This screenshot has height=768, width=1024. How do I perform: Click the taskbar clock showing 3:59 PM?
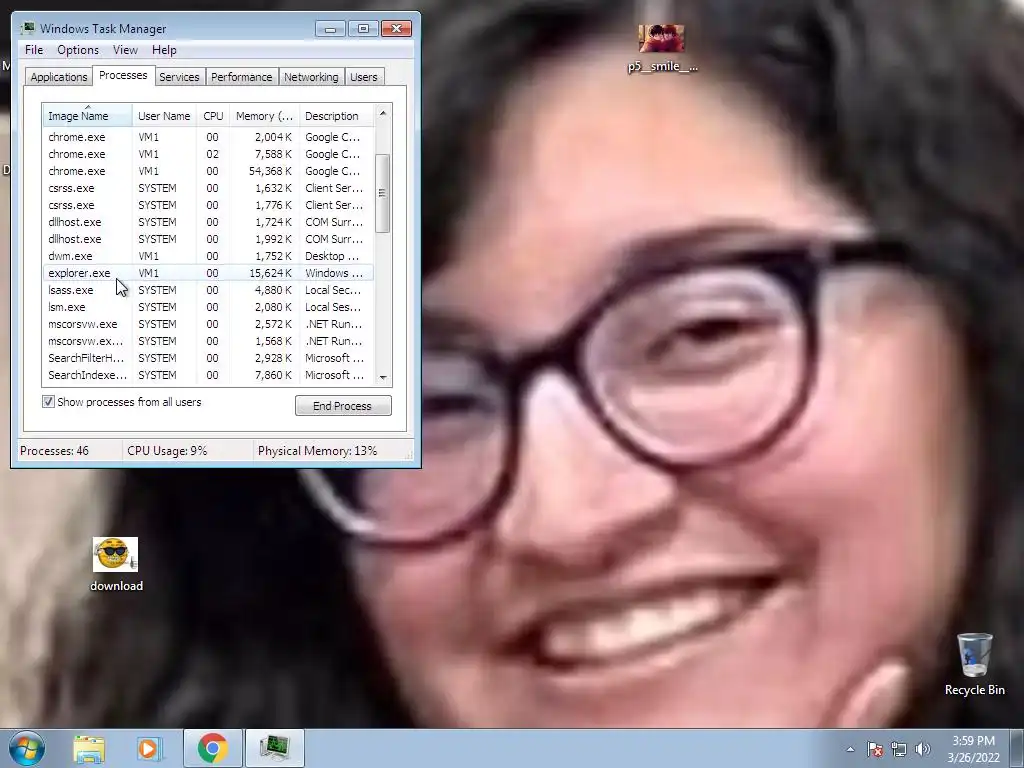click(974, 749)
